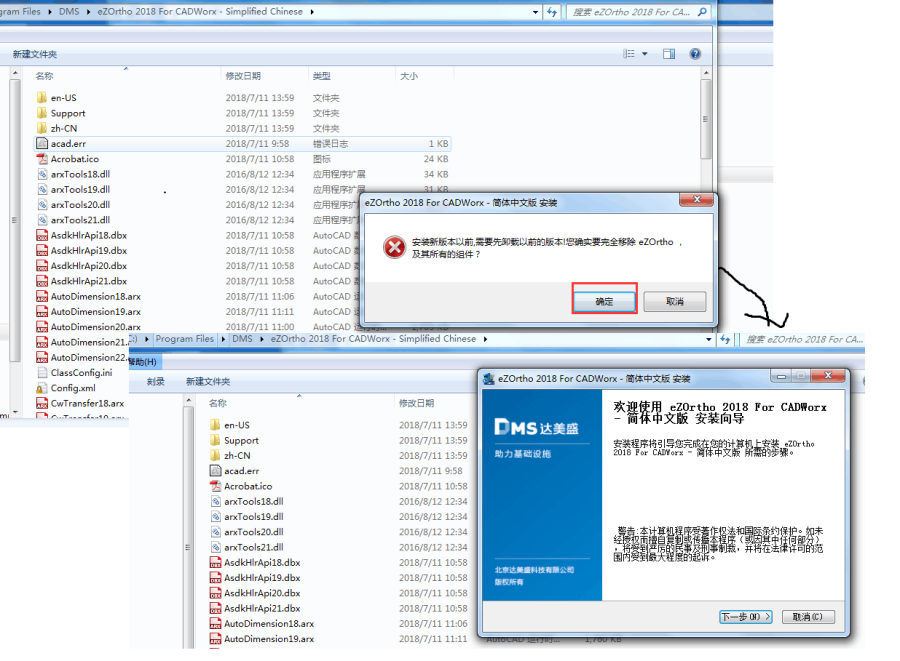Select arxTools20.dll file name in the upper Explorer
Screen dimensions: 900x661
[x=80, y=204]
